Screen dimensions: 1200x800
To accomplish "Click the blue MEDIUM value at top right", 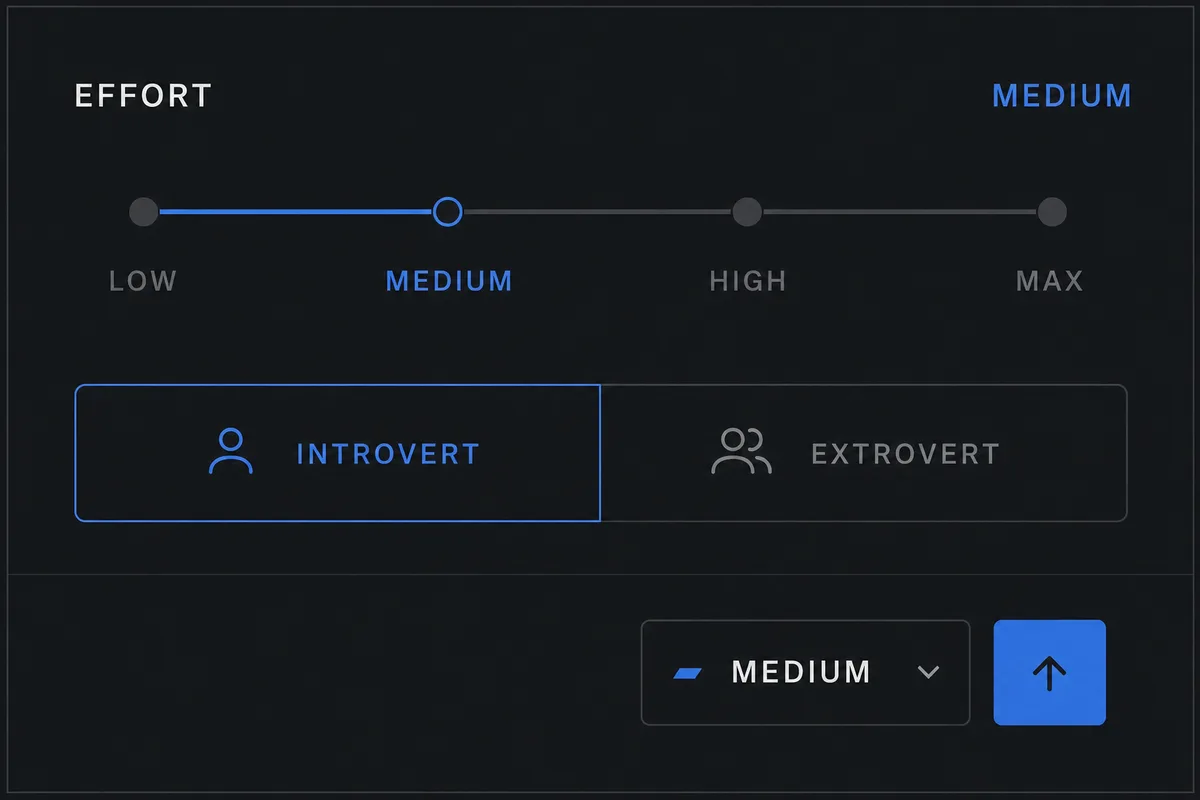I will point(1062,96).
